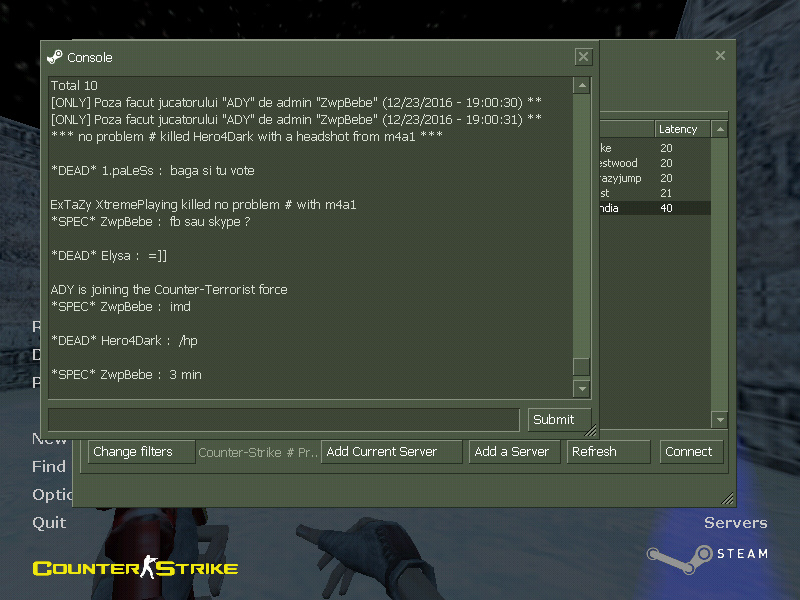Screen dimensions: 800x600
Task: Choose Quit from the main menu
Action: tap(49, 522)
